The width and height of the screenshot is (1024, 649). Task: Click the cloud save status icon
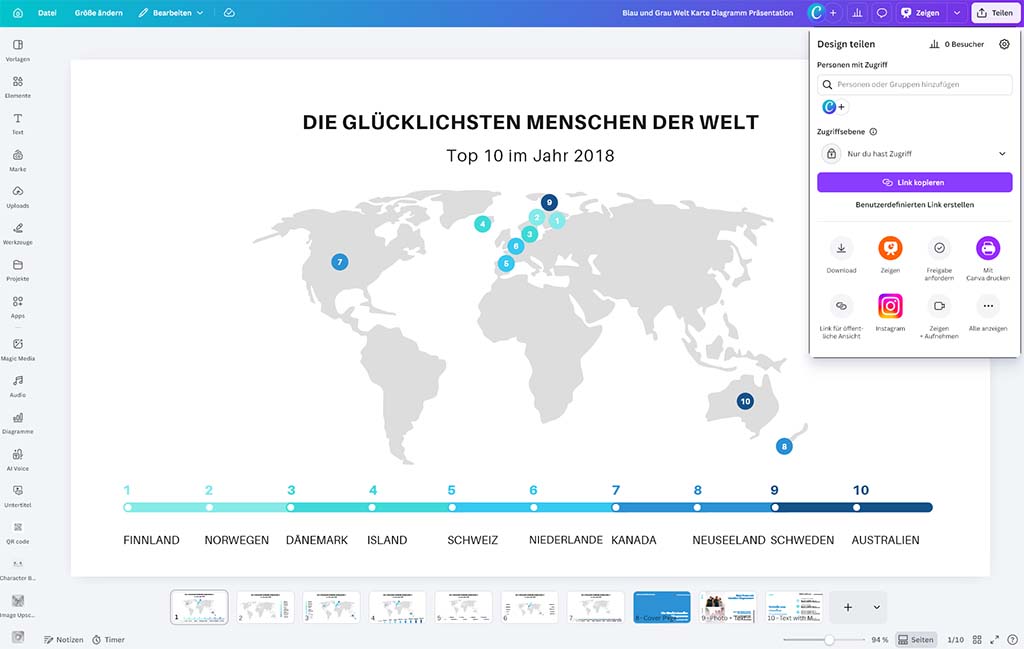tap(229, 12)
